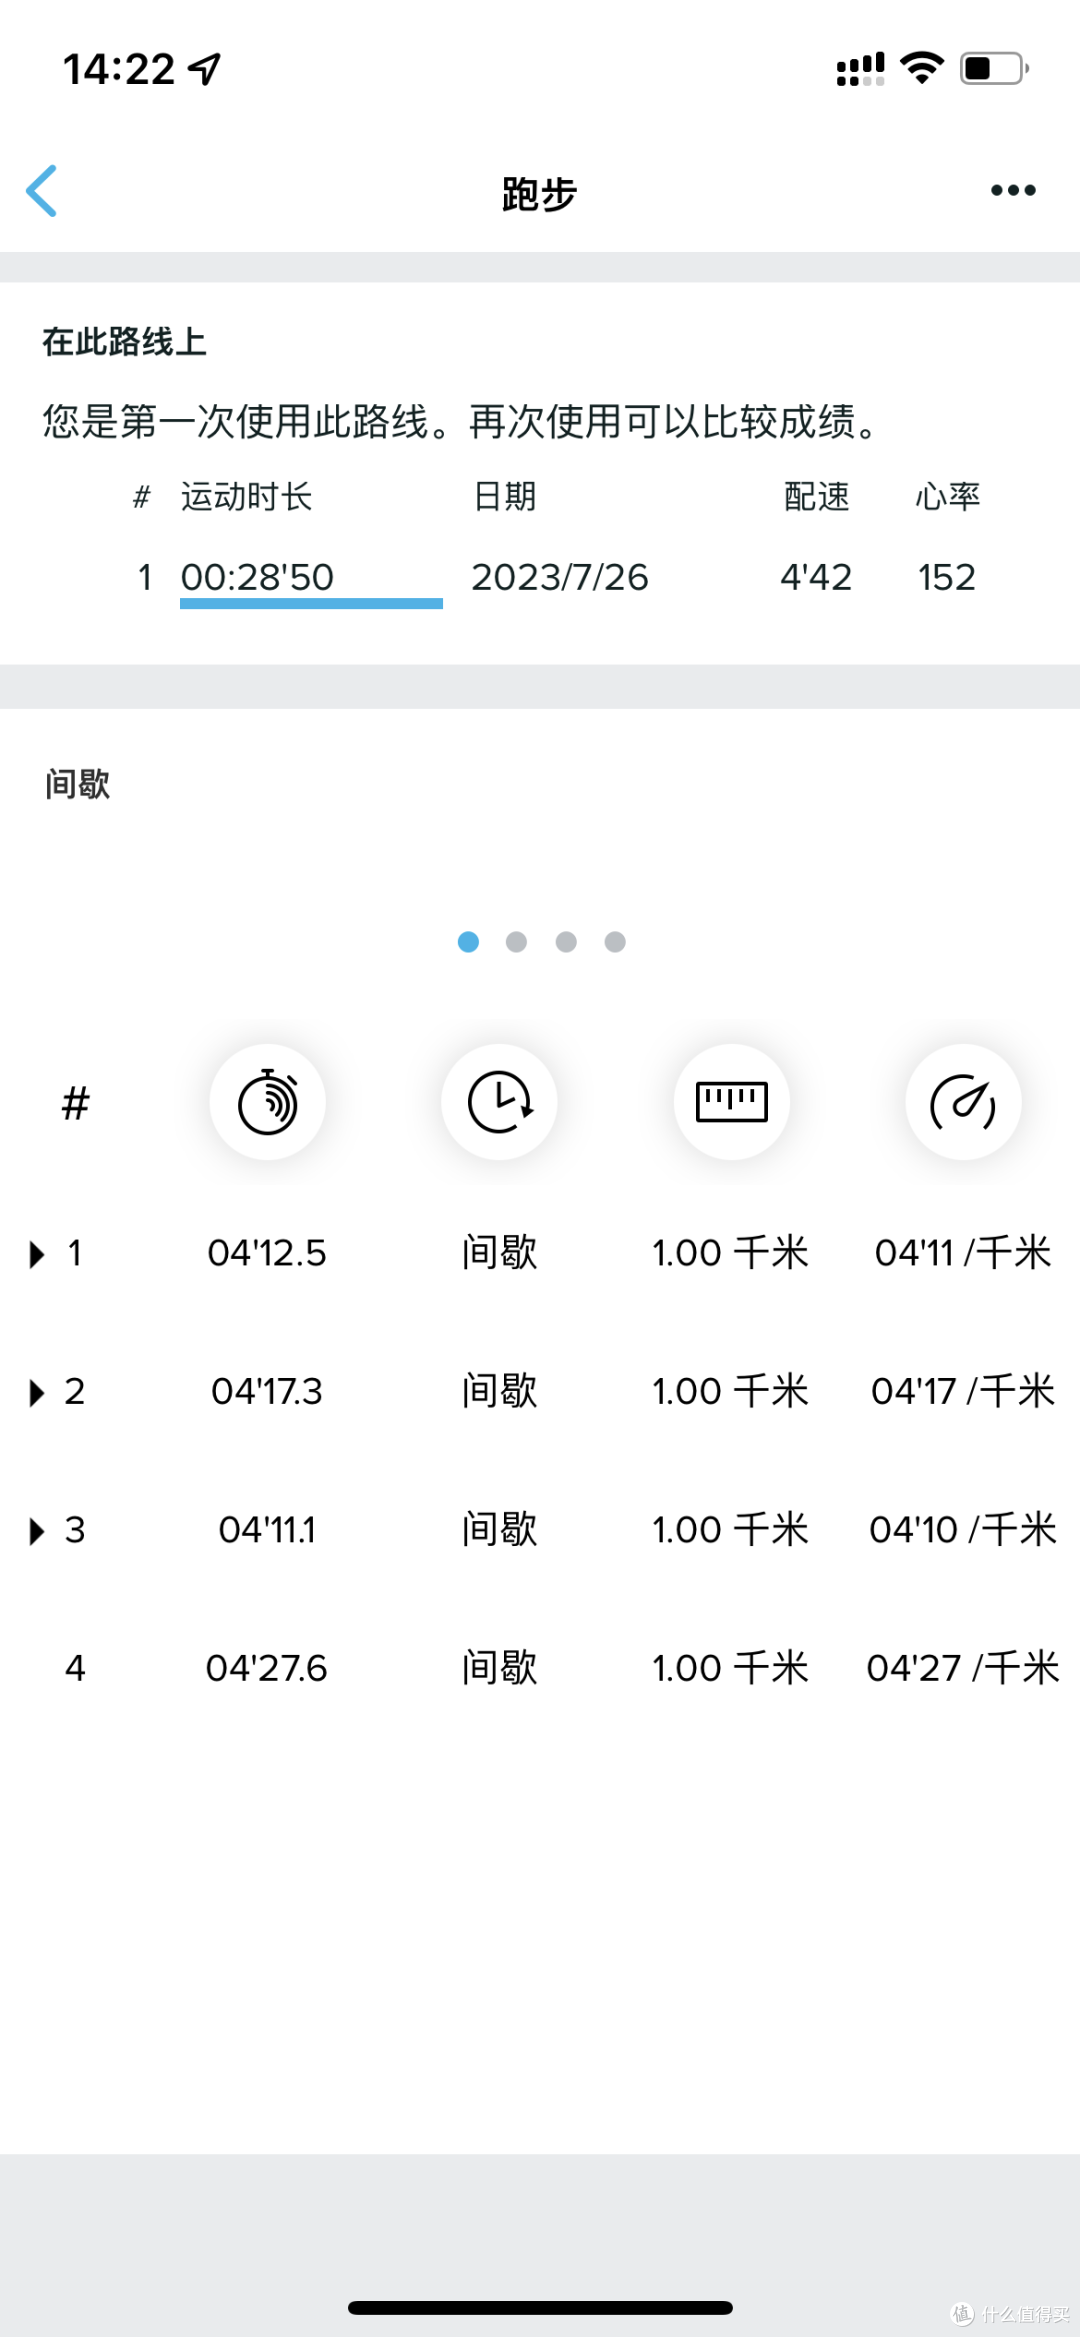1080x2337 pixels.
Task: Tap the pace value 4'42
Action: click(x=816, y=577)
